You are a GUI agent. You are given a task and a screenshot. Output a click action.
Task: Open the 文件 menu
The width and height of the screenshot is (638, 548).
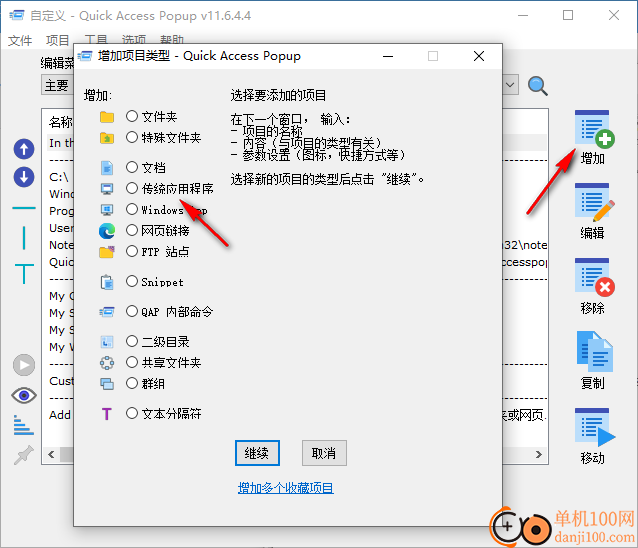[20, 40]
